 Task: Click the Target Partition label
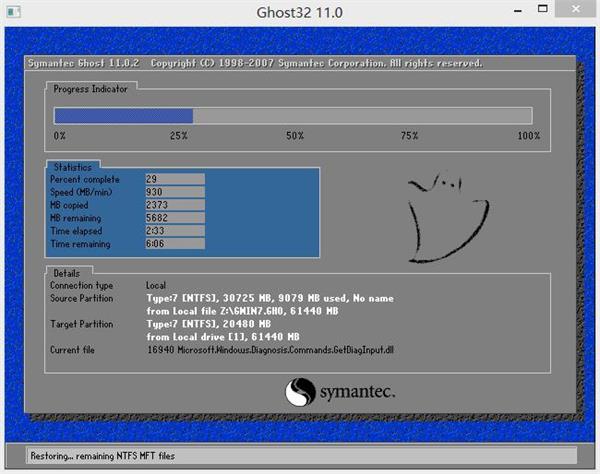[82, 324]
